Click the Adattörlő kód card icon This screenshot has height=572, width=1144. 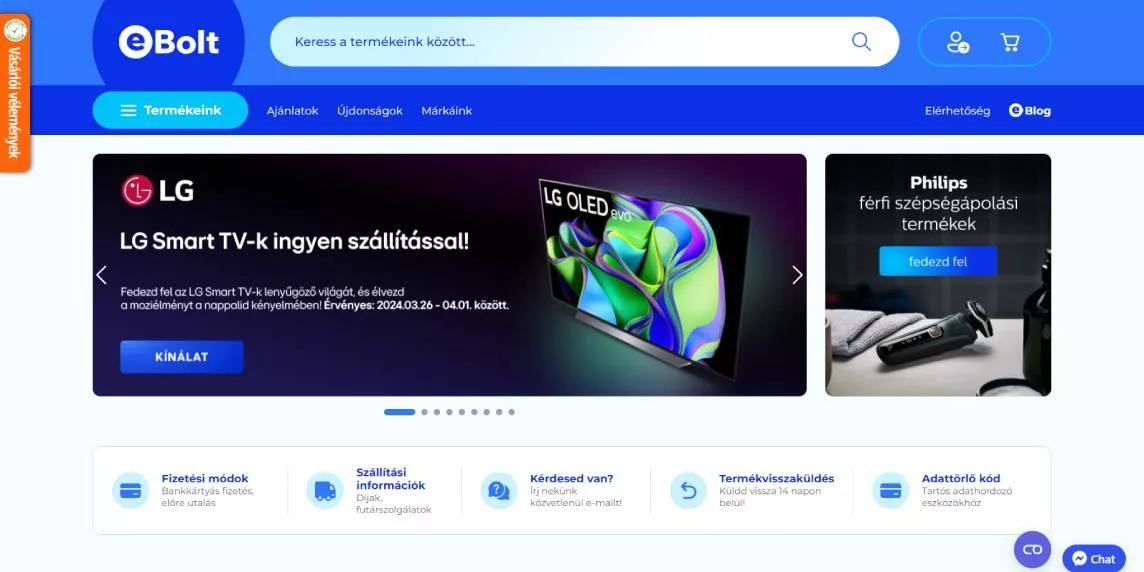890,490
